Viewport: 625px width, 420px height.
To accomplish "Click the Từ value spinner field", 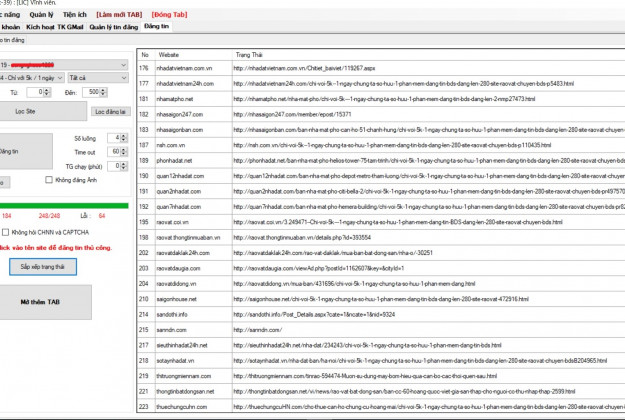I will click(x=38, y=92).
